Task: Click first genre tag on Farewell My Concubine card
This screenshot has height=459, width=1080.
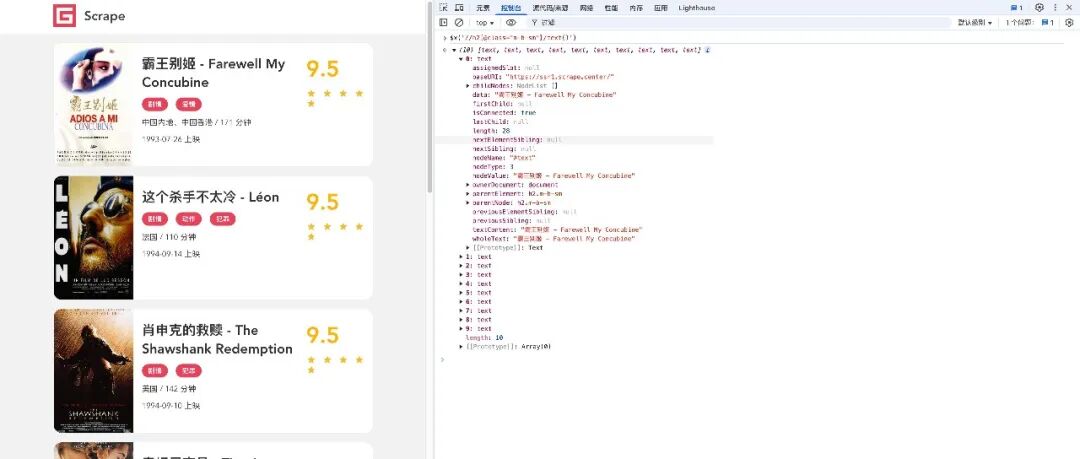Action: coord(155,104)
